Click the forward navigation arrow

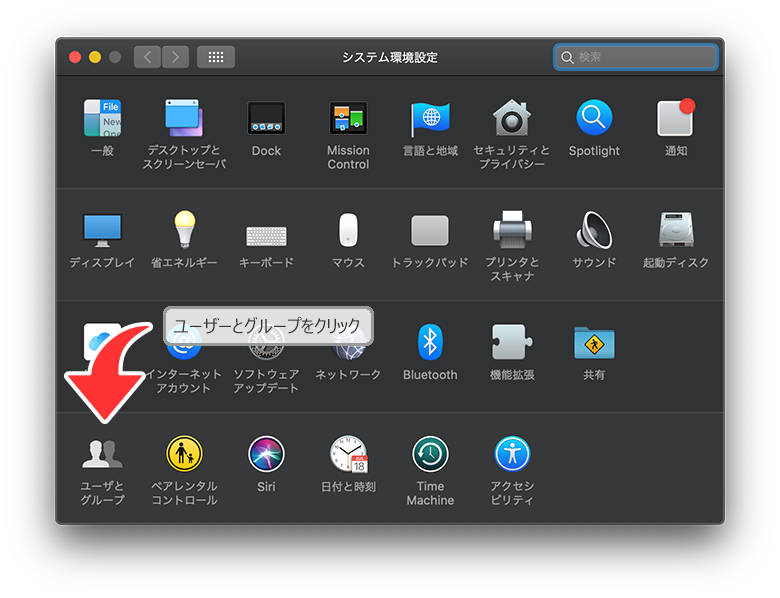(176, 57)
